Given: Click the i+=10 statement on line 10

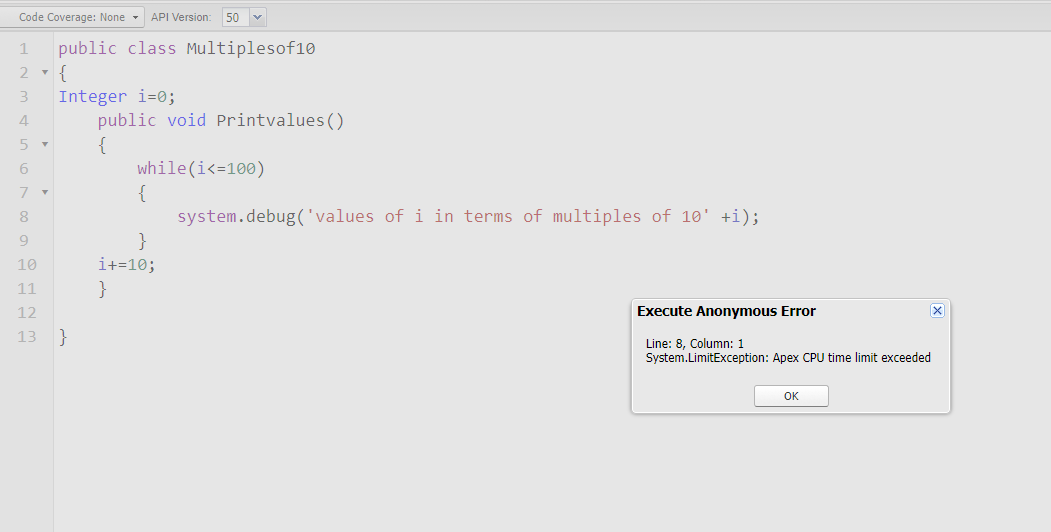Looking at the screenshot, I should tap(126, 265).
